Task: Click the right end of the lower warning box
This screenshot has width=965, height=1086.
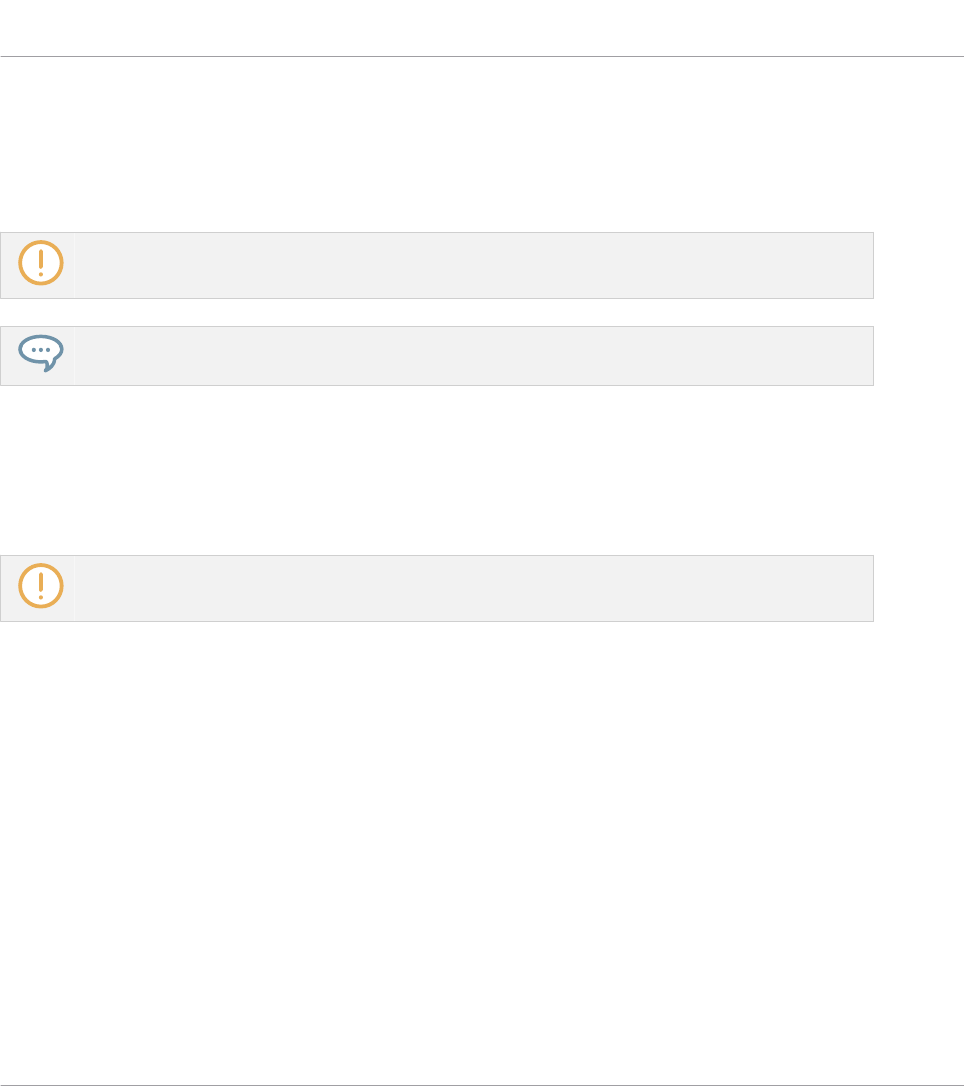Action: [x=866, y=589]
